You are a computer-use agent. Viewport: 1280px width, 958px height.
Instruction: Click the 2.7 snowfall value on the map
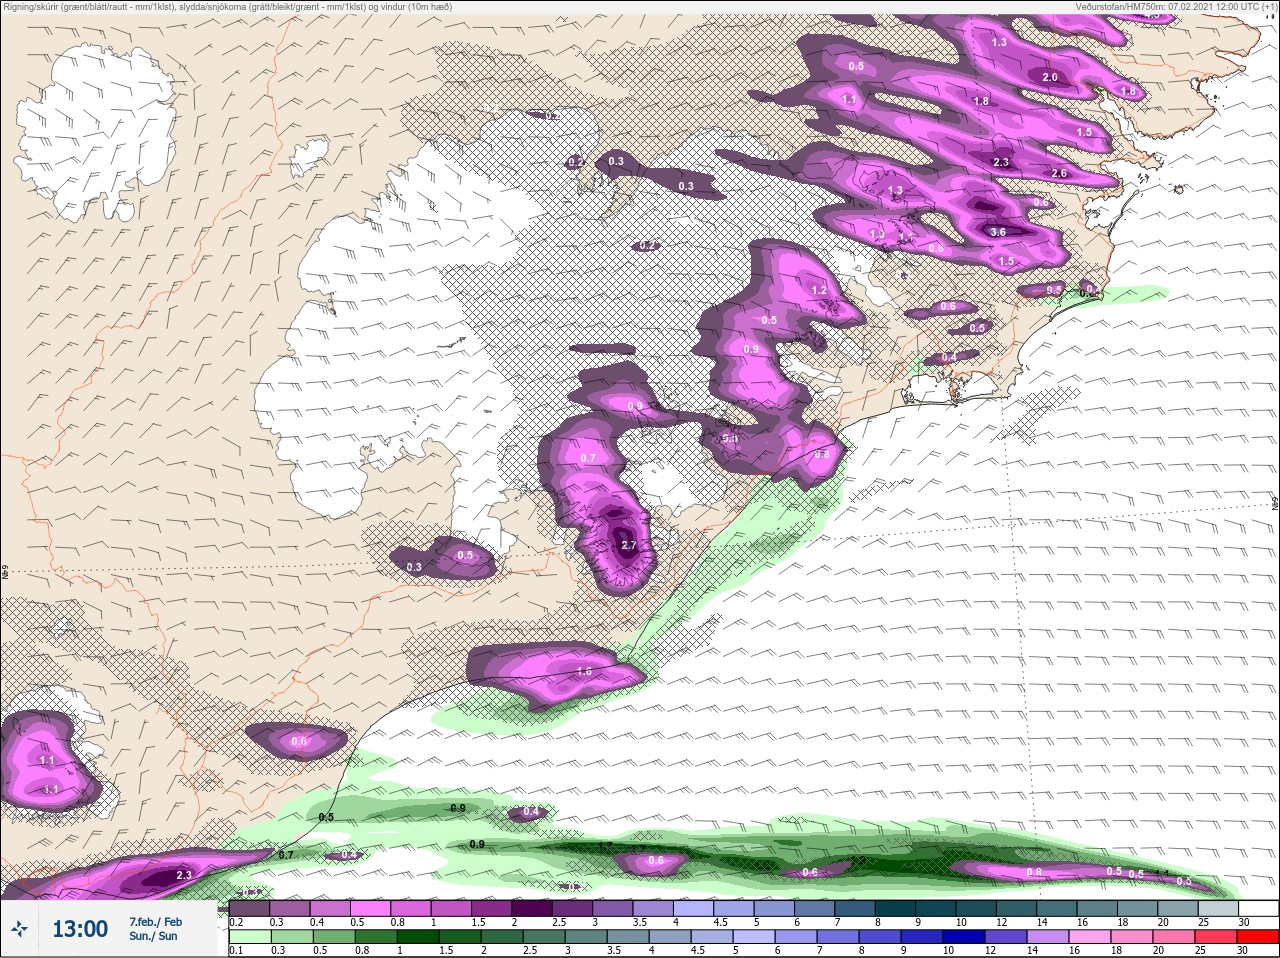629,546
